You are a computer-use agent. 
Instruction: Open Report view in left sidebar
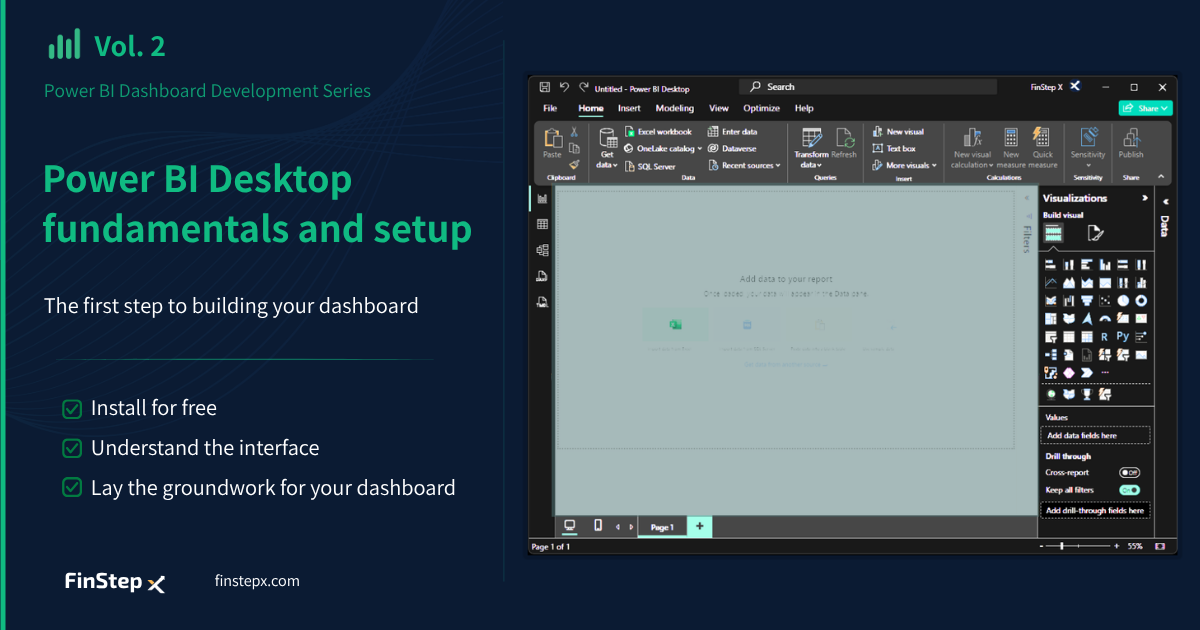click(542, 200)
